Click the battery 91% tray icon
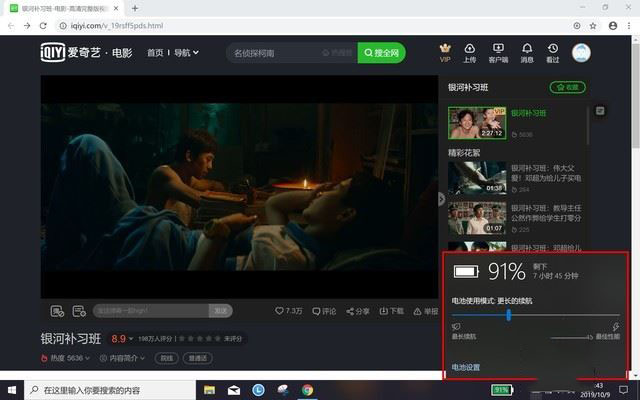Image resolution: width=640 pixels, height=400 pixels. (x=502, y=390)
